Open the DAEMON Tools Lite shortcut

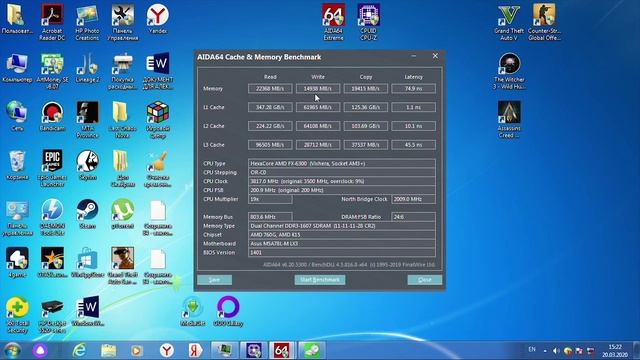[x=52, y=217]
